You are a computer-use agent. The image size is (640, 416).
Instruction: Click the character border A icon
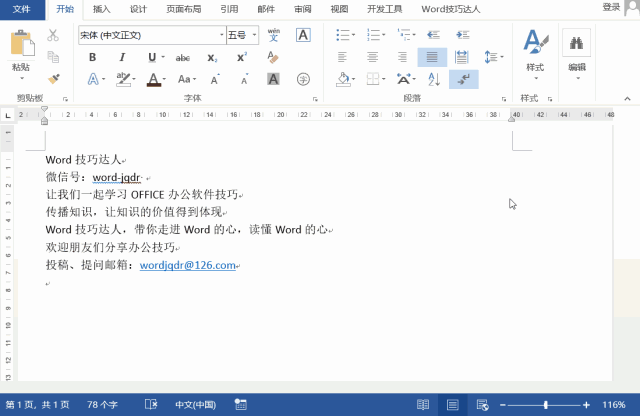pos(303,35)
